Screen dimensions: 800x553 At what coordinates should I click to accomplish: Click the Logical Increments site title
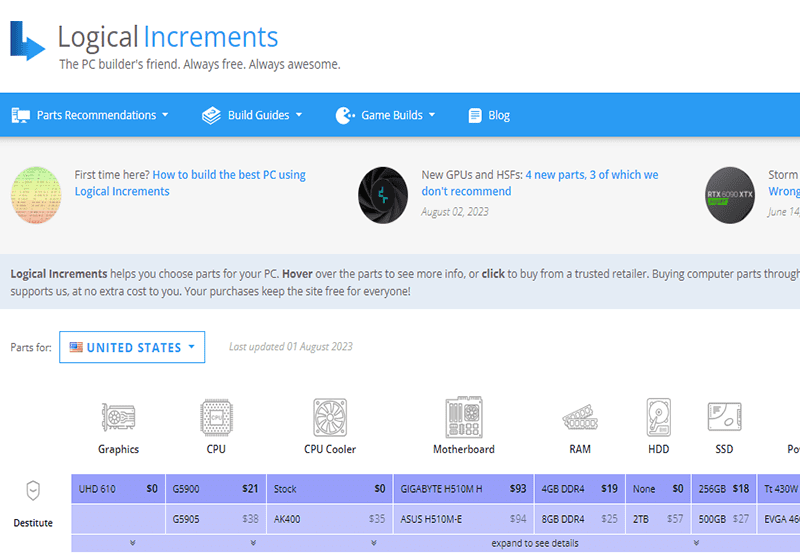tap(168, 37)
